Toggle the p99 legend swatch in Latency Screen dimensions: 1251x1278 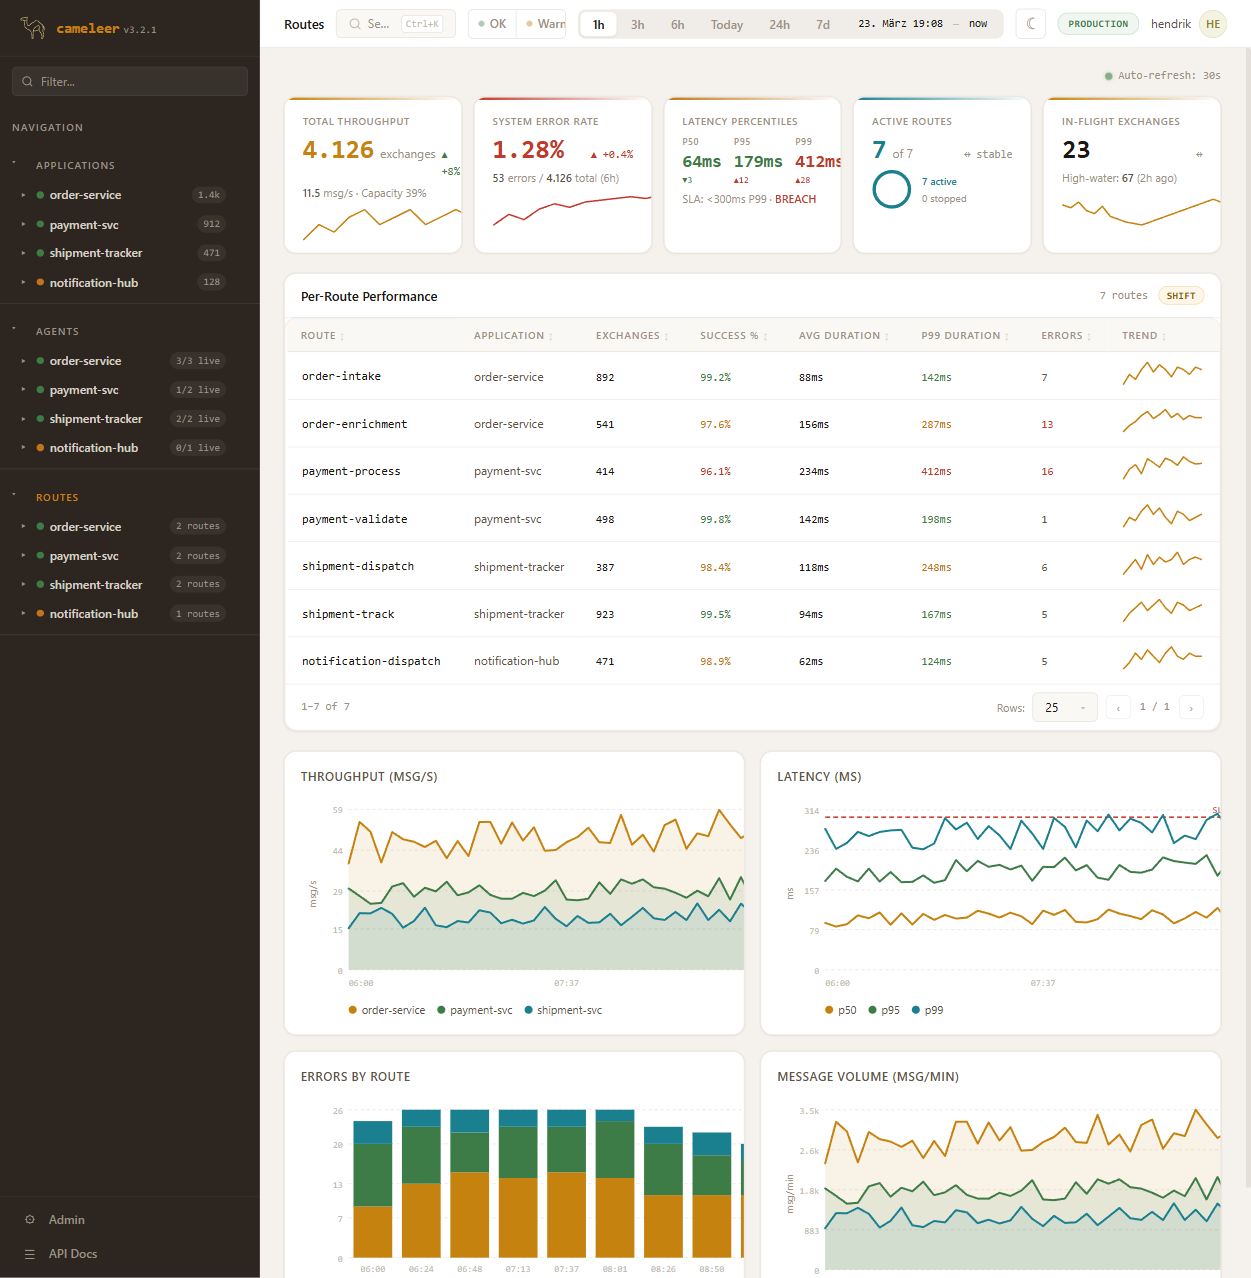tap(917, 1010)
